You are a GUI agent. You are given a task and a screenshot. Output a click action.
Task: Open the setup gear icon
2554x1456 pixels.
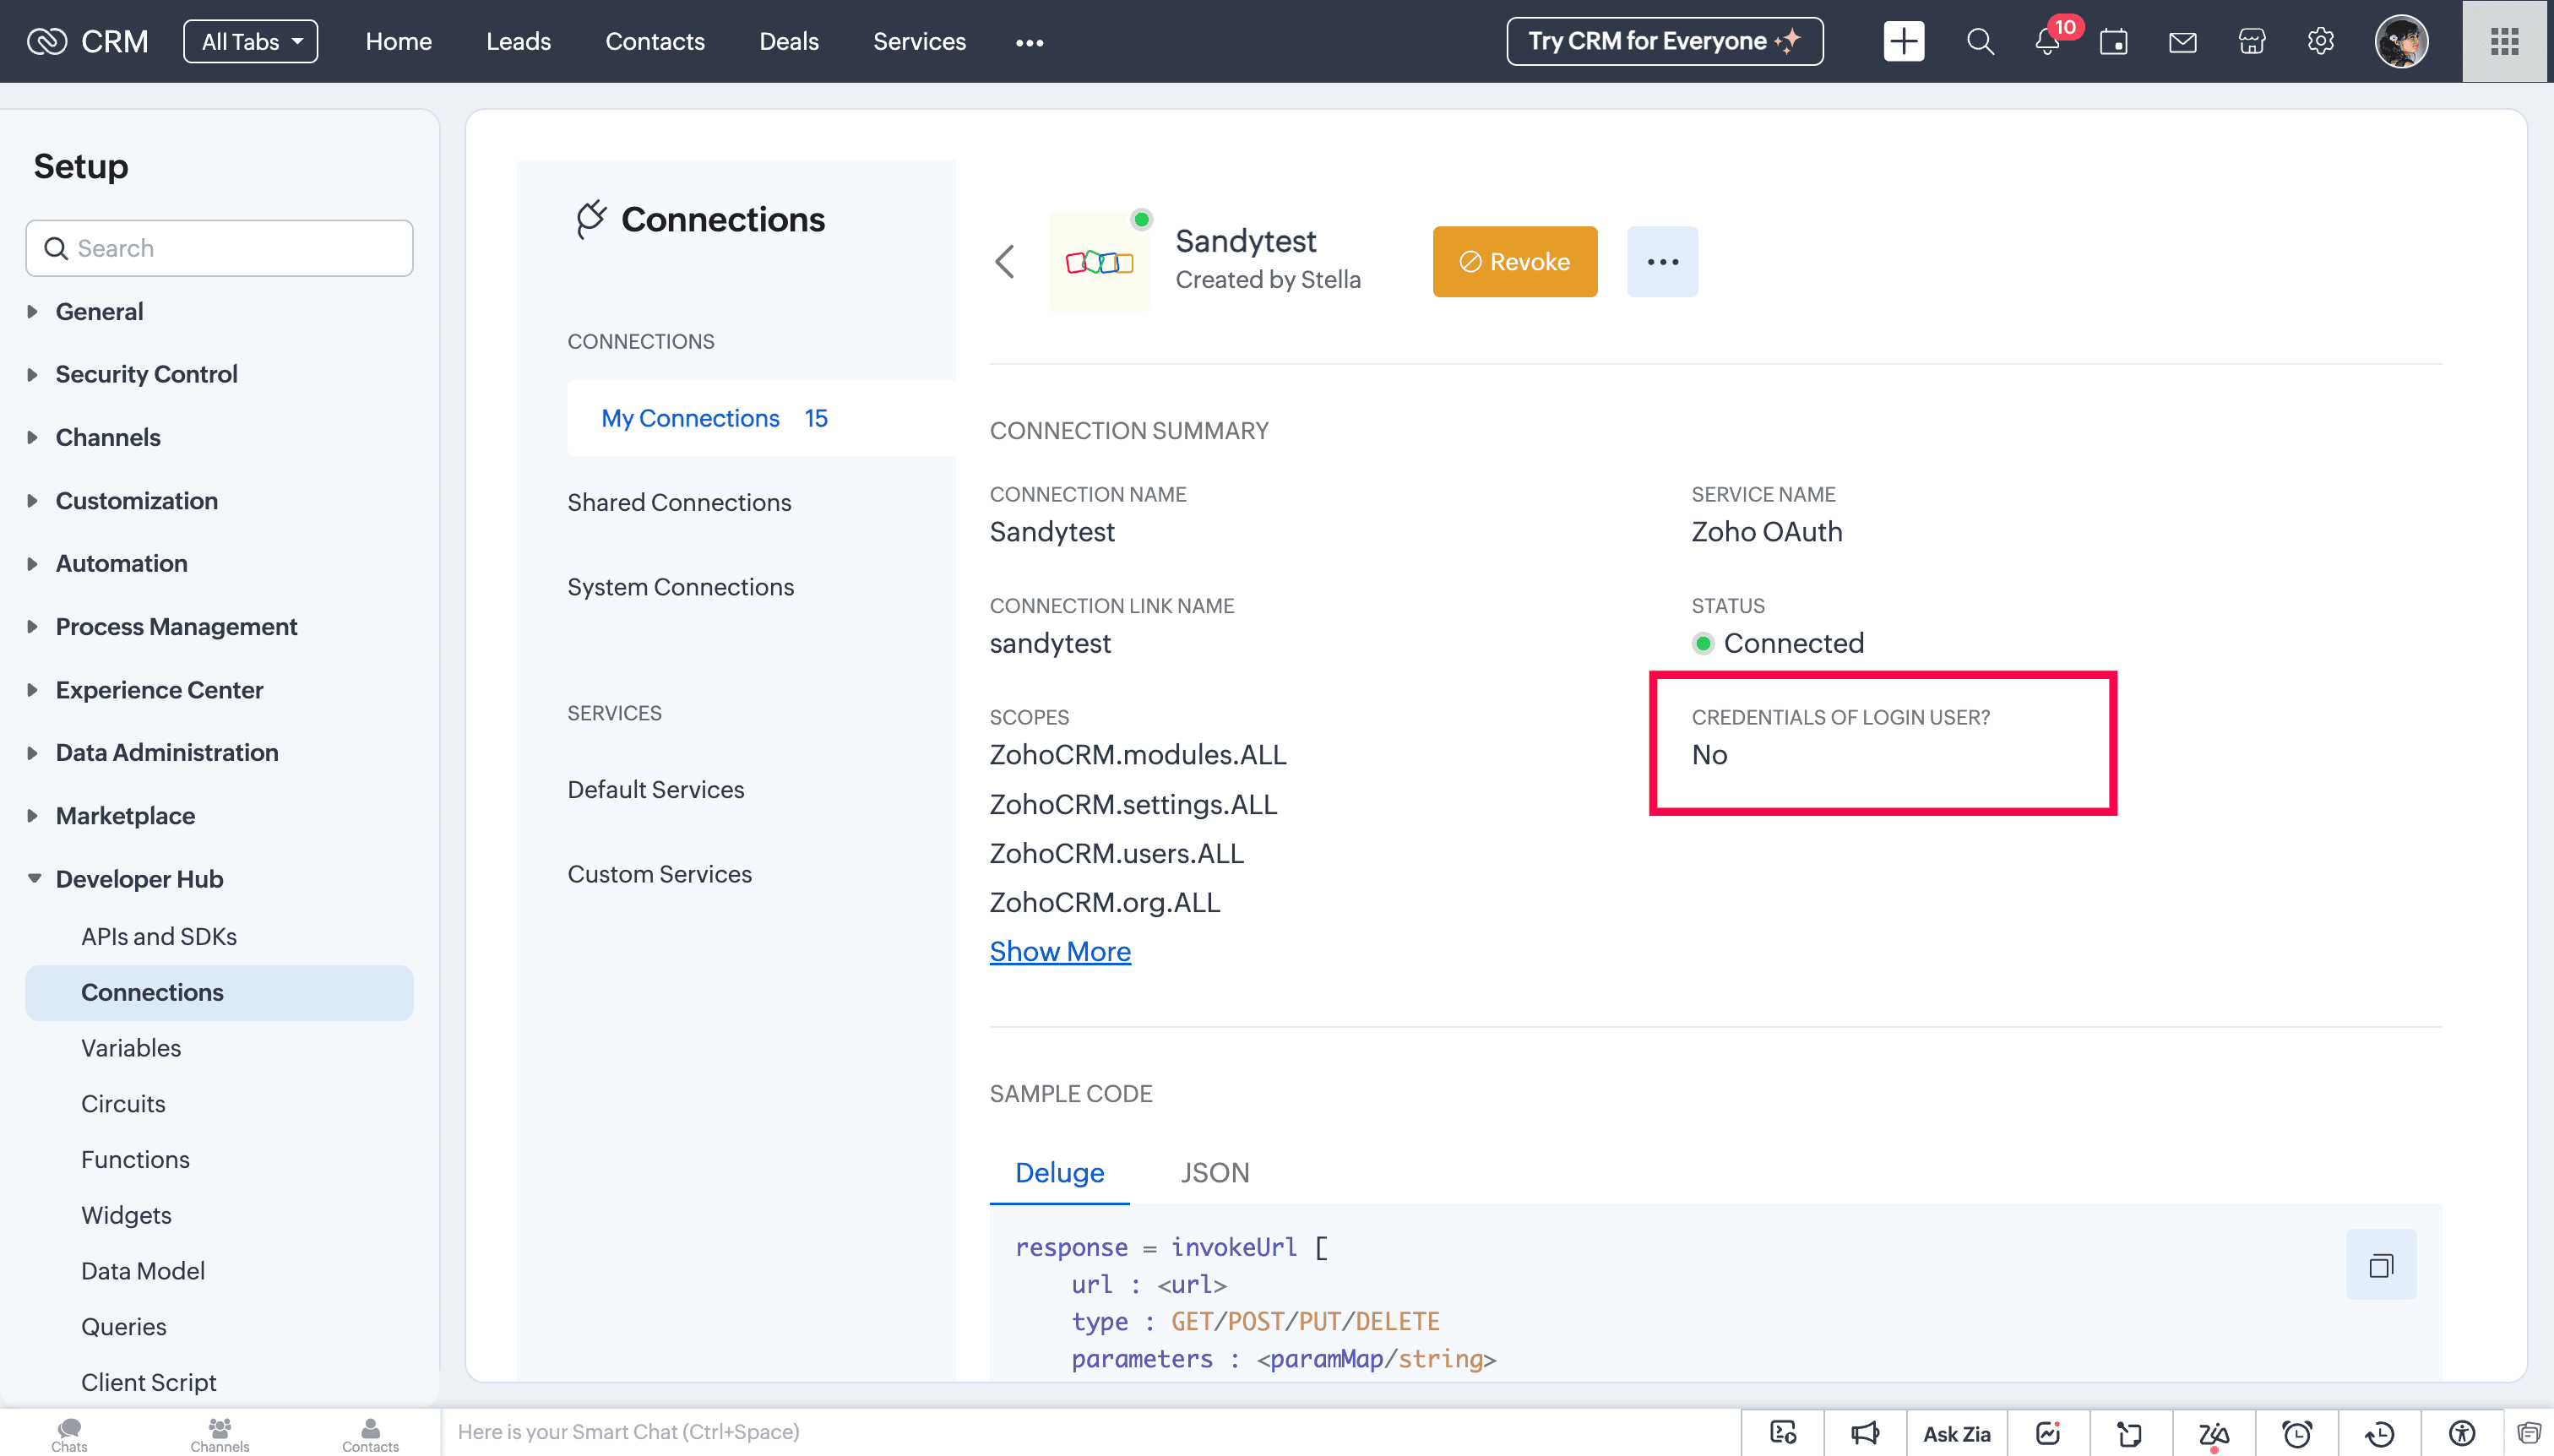pyautogui.click(x=2320, y=42)
